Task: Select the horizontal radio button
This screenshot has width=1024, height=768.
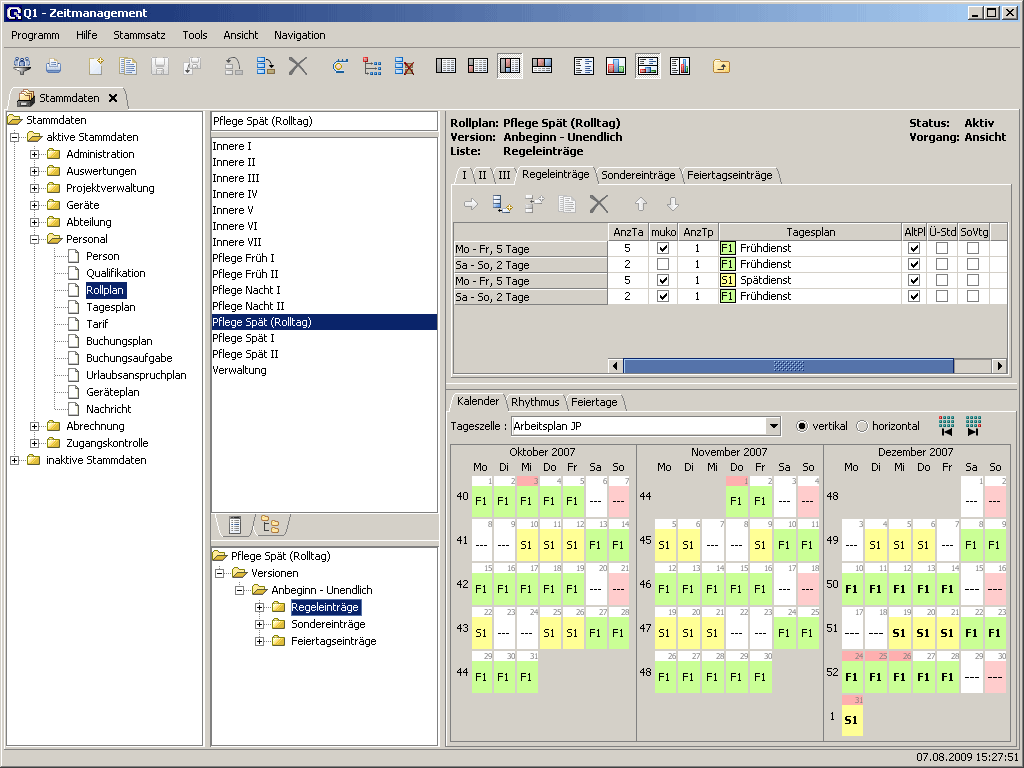Action: 862,426
